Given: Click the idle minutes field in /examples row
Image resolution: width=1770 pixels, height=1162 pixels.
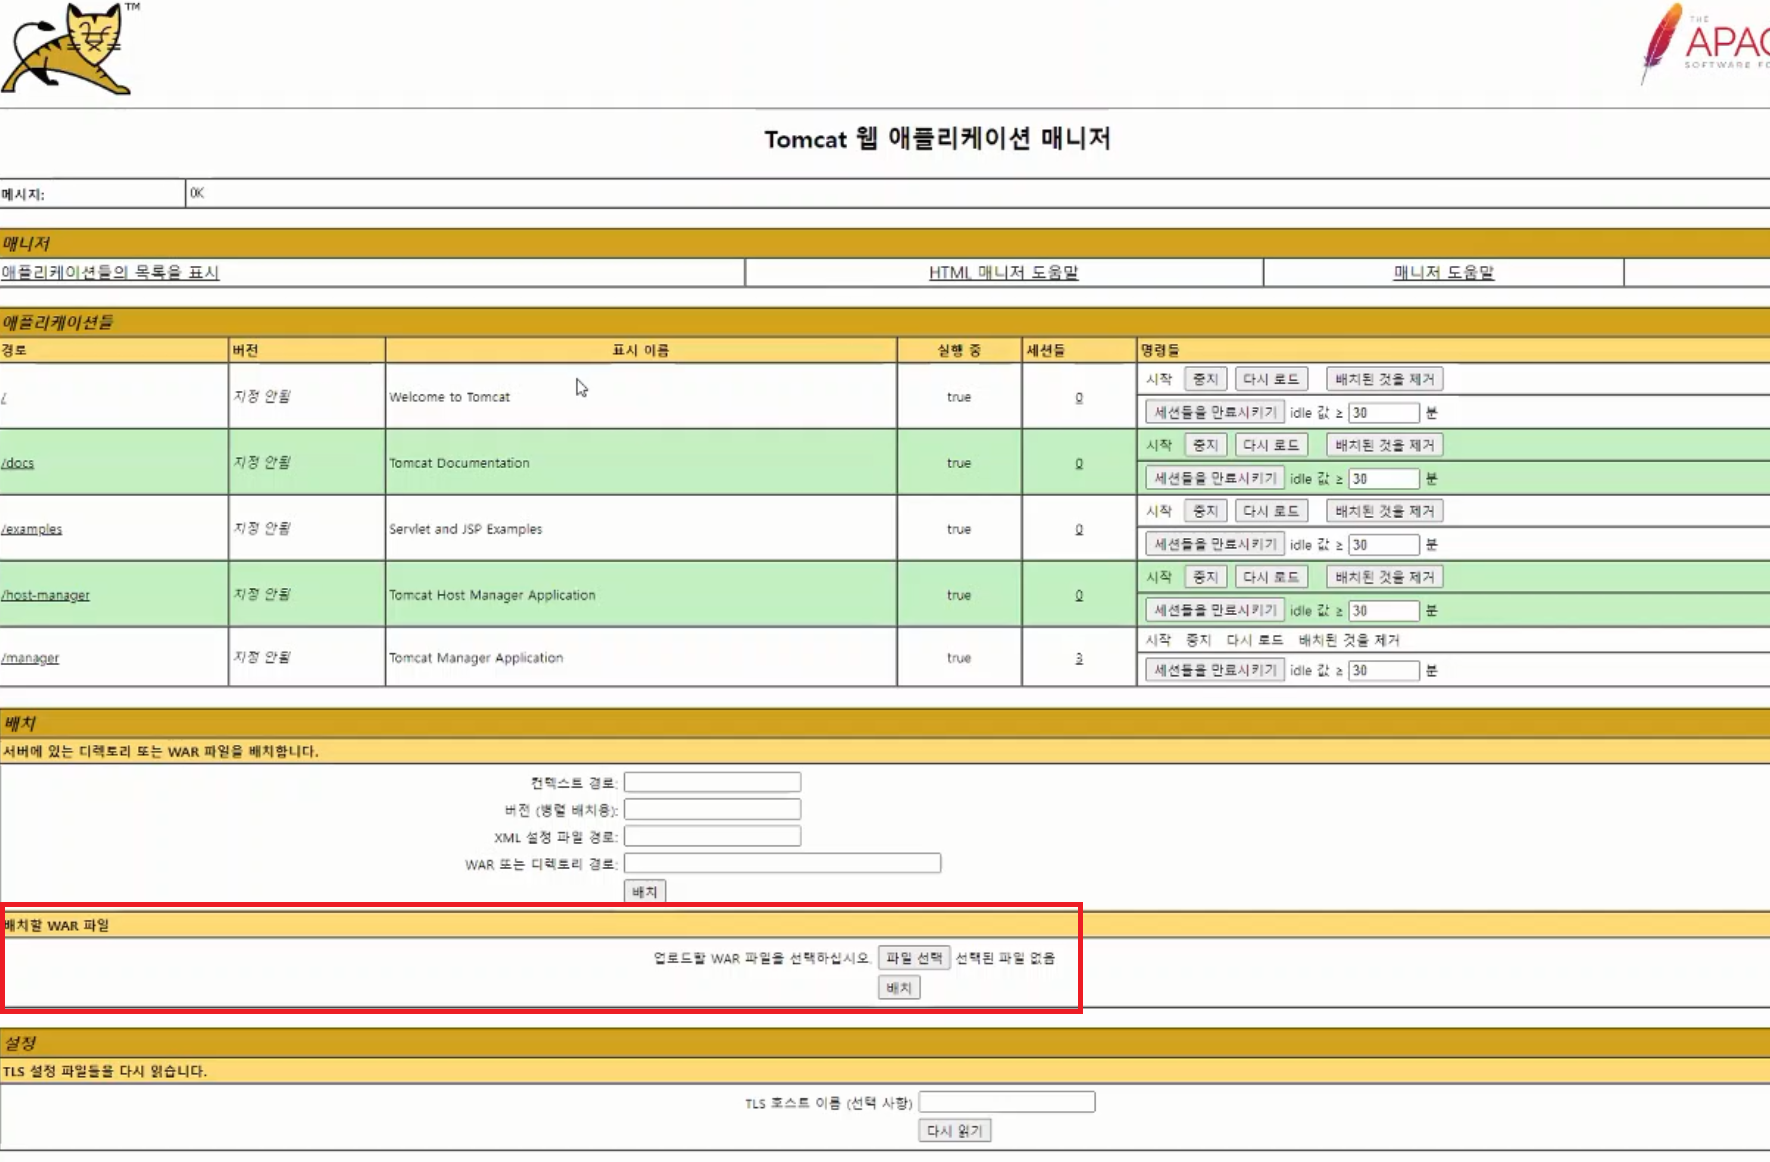Looking at the screenshot, I should click(1384, 544).
